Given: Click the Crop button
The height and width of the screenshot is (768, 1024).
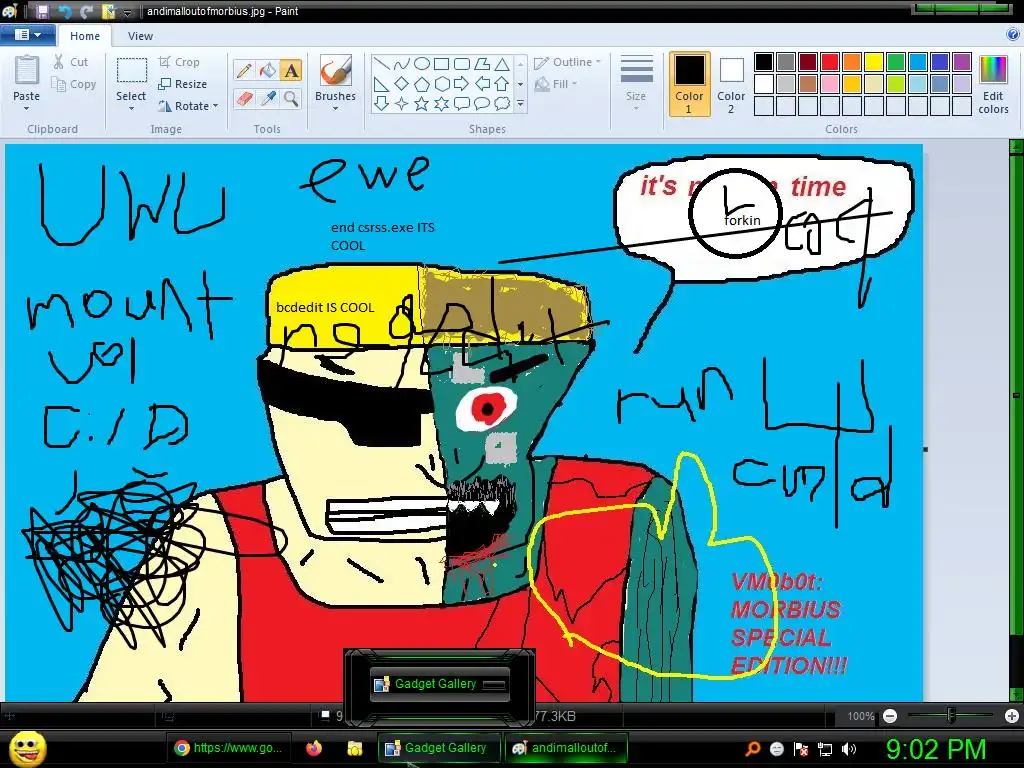Looking at the screenshot, I should point(179,62).
